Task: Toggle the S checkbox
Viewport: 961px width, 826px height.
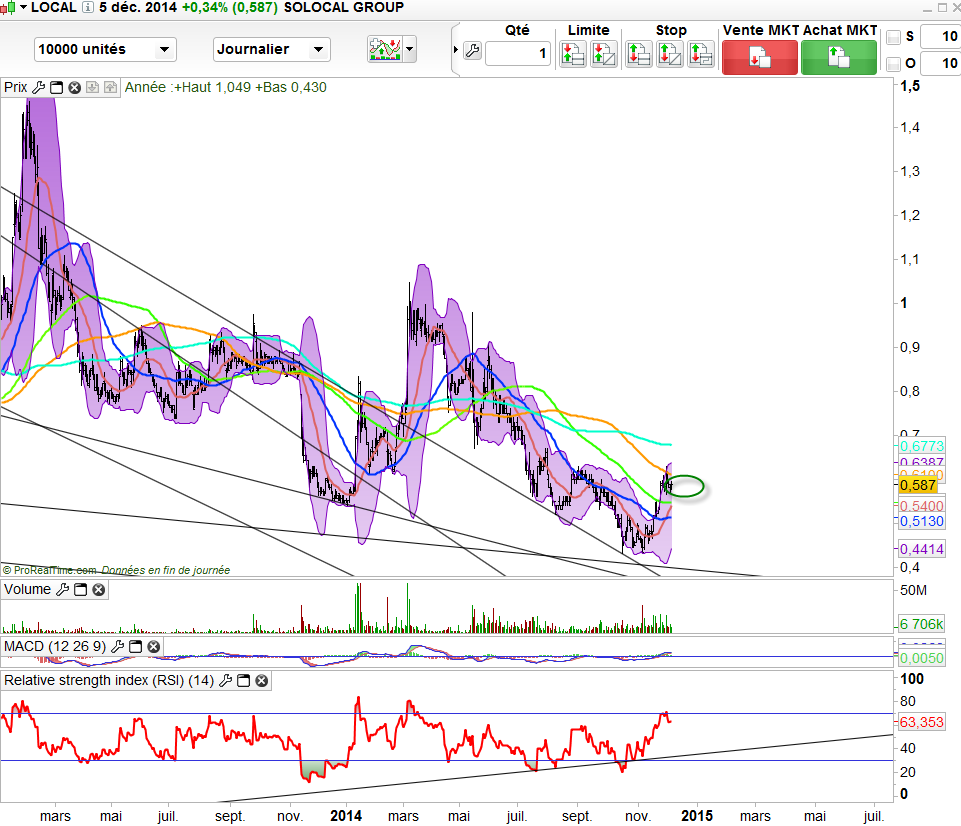Action: [x=894, y=37]
